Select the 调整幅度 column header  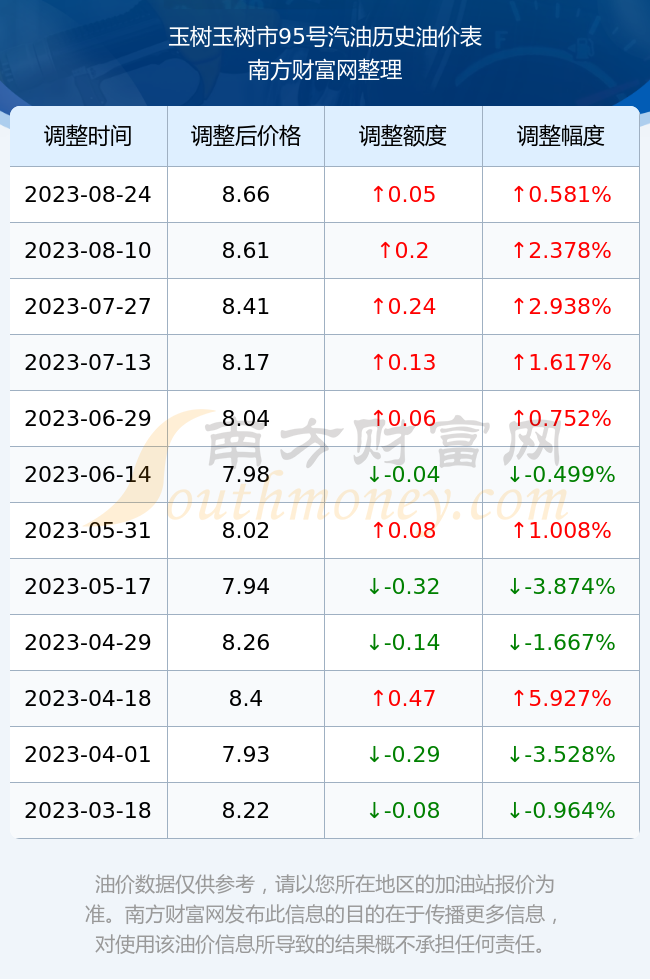pyautogui.click(x=561, y=136)
